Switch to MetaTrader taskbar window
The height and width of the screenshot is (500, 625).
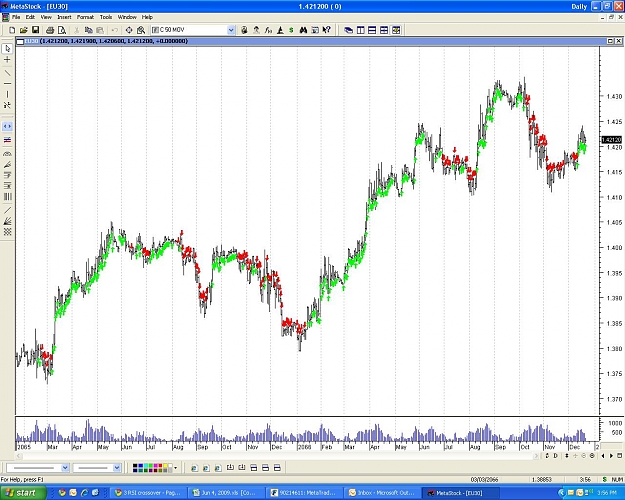tap(304, 493)
